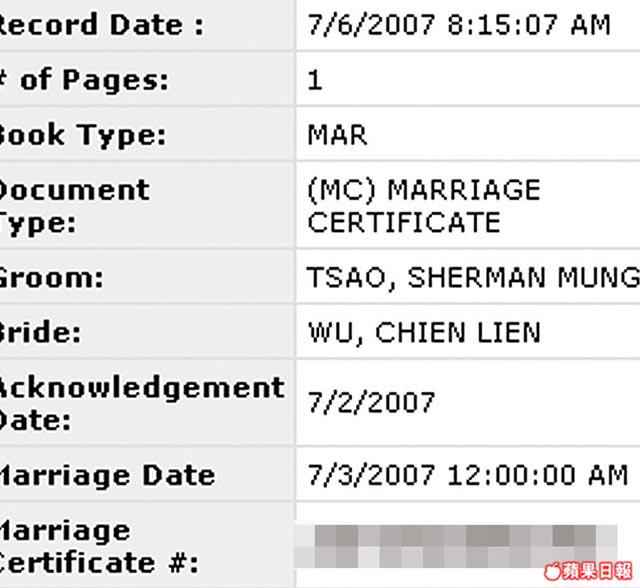Click the red Apple Daily watermark logo
The image size is (640, 588).
589,571
